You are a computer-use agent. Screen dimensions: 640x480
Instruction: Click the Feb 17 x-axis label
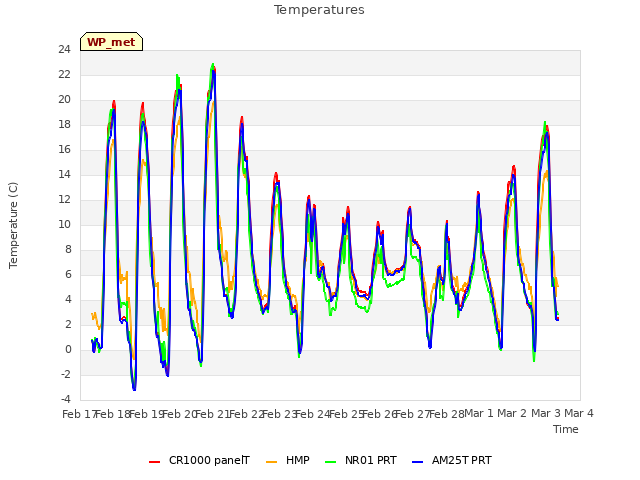[x=79, y=414]
